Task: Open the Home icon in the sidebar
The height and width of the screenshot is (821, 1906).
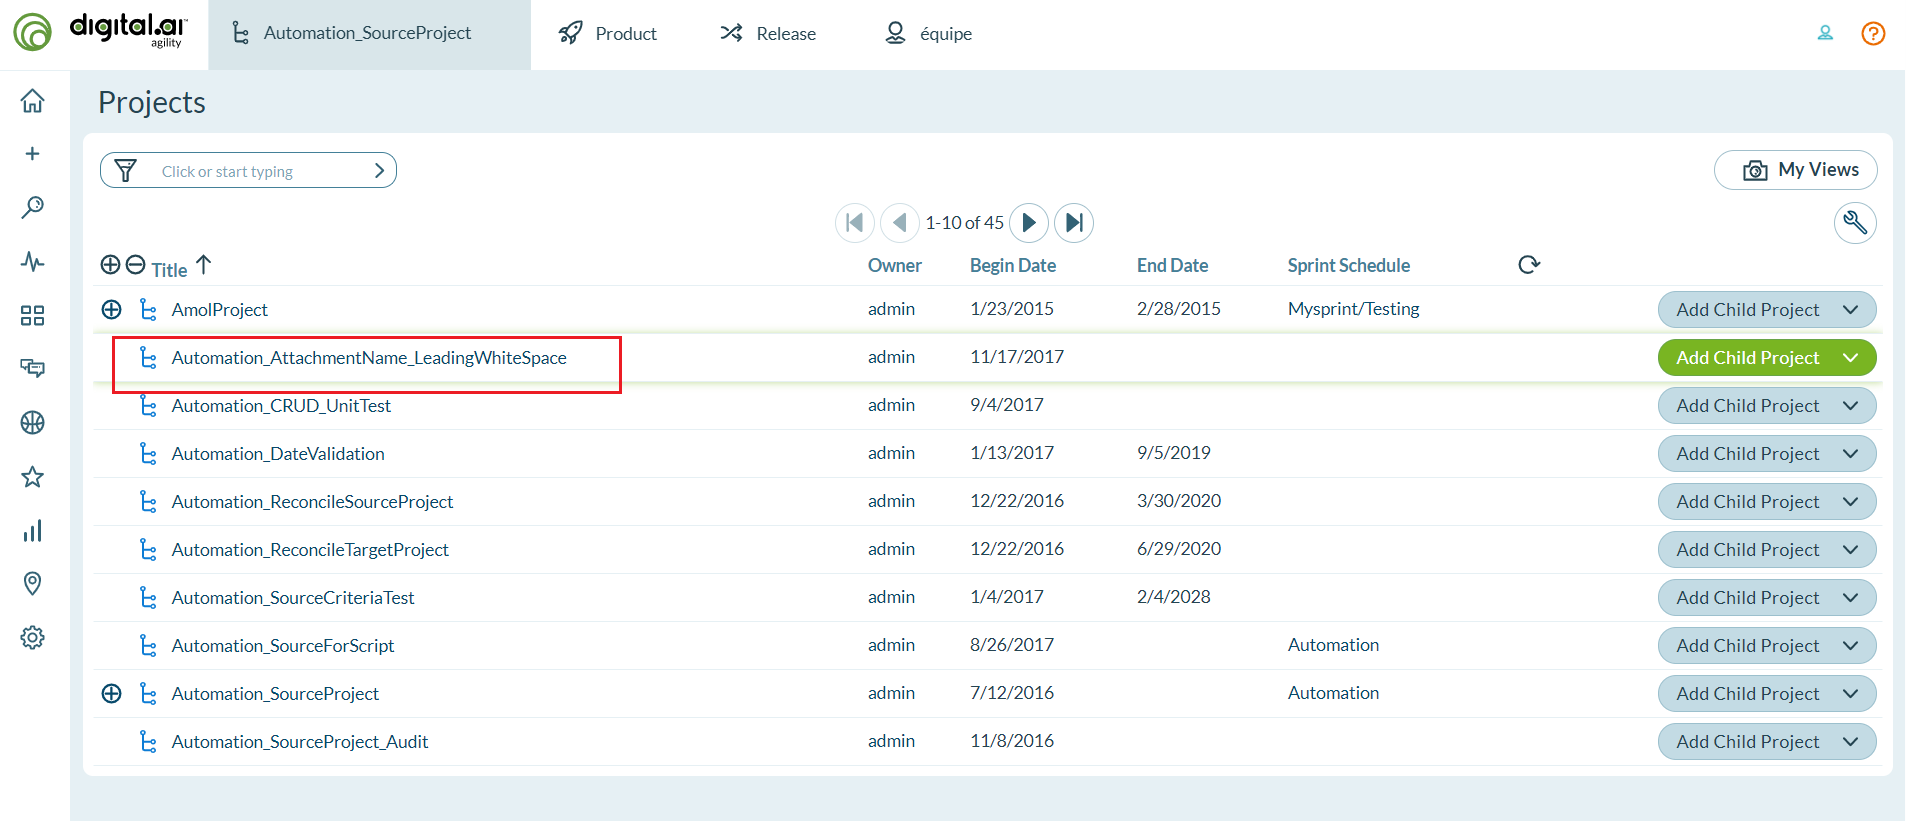Action: 32,101
